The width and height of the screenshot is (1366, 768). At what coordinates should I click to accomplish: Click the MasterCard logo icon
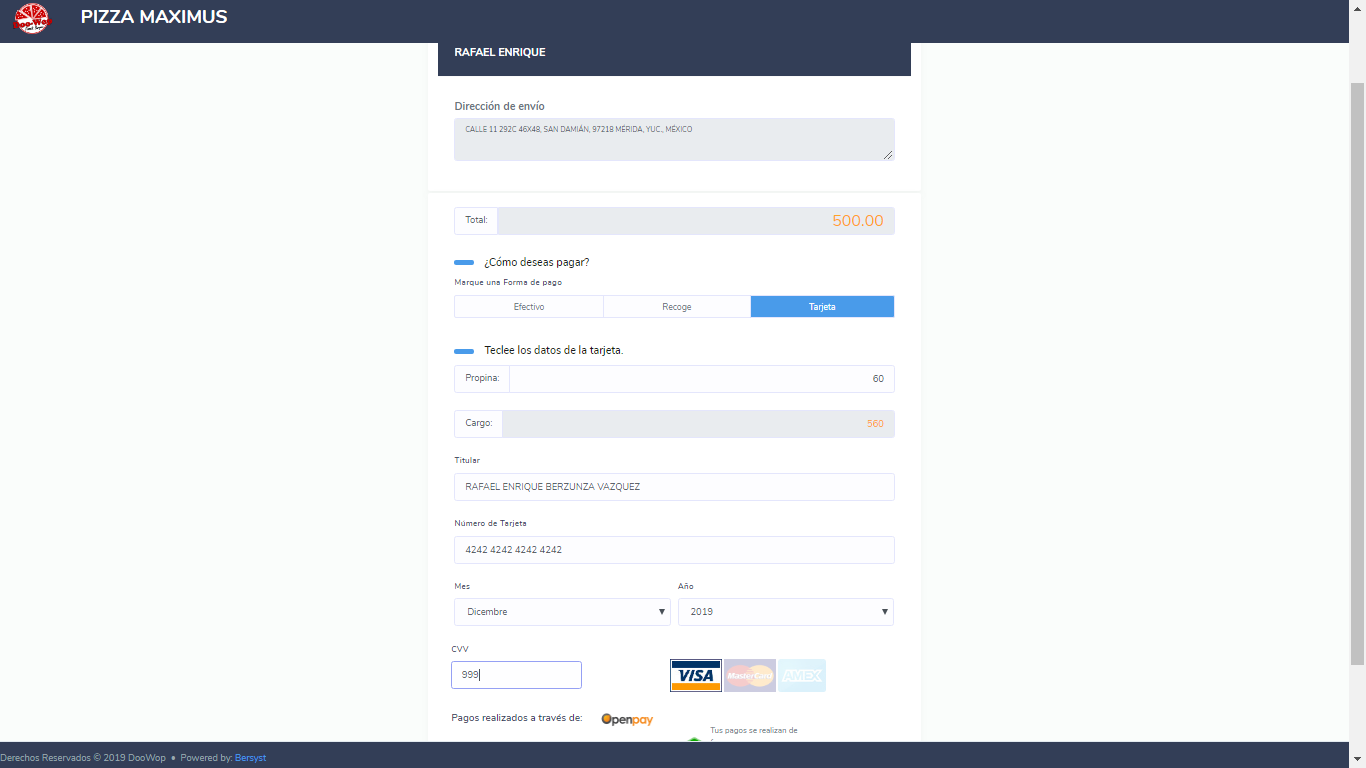pyautogui.click(x=749, y=676)
